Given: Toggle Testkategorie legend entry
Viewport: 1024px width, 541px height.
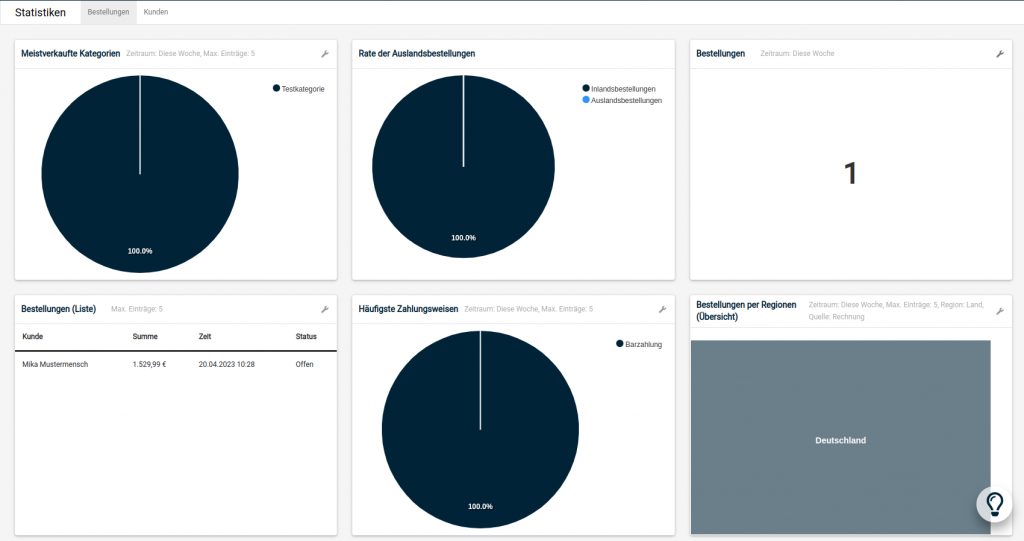Looking at the screenshot, I should tap(302, 89).
